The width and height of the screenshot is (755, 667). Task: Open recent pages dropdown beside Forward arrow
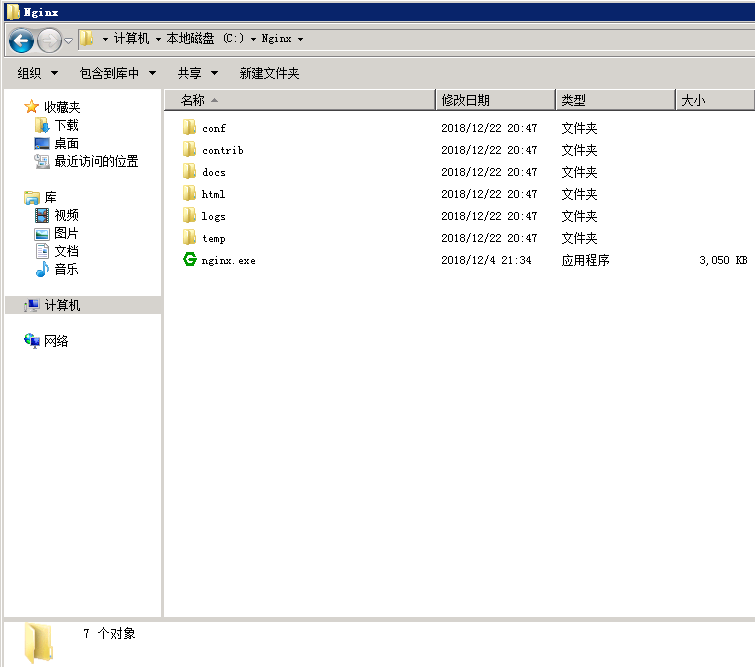click(68, 40)
